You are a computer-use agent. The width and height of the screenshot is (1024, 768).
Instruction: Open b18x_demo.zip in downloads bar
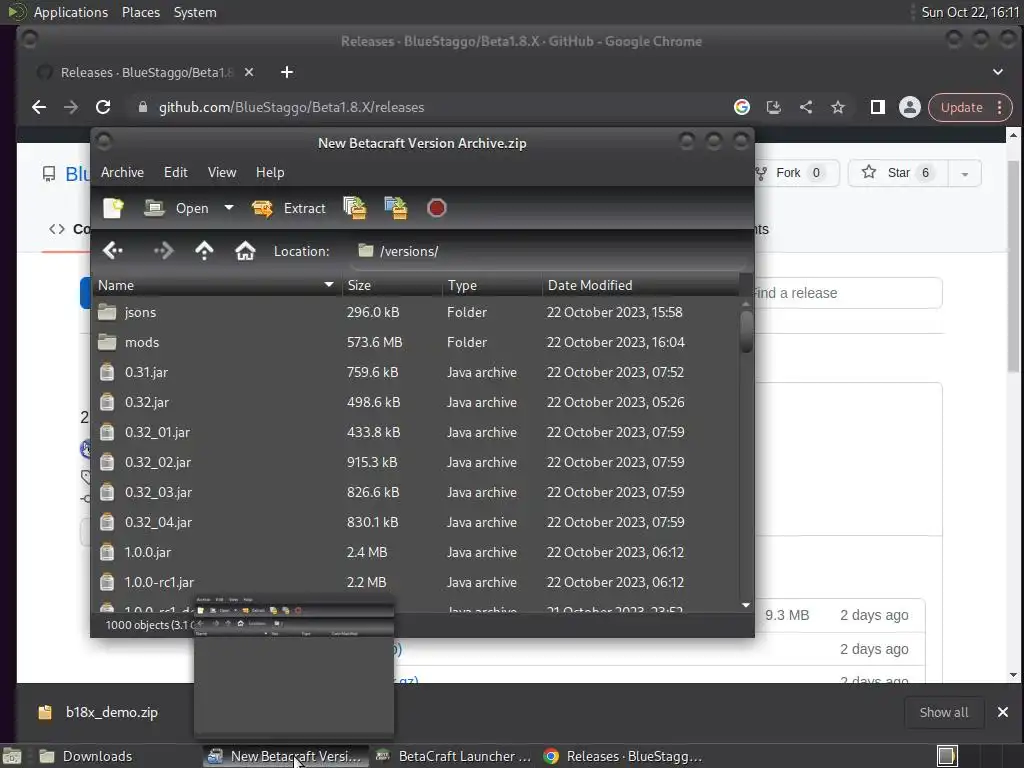(x=101, y=712)
